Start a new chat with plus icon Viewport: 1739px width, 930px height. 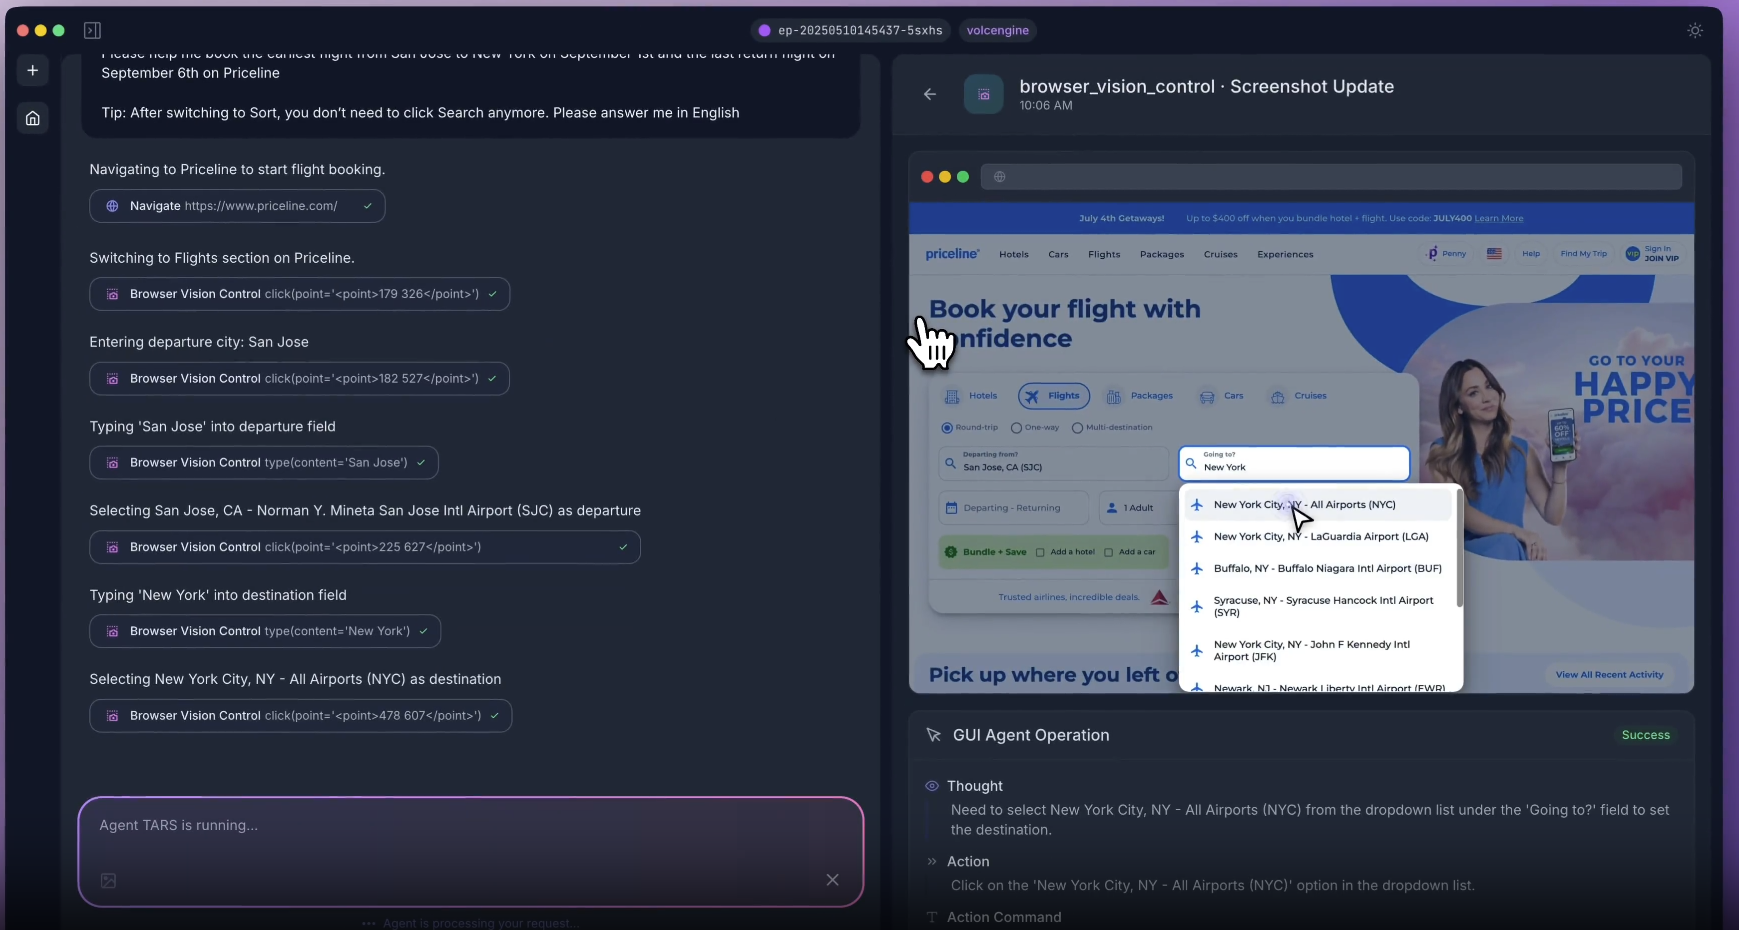click(33, 70)
